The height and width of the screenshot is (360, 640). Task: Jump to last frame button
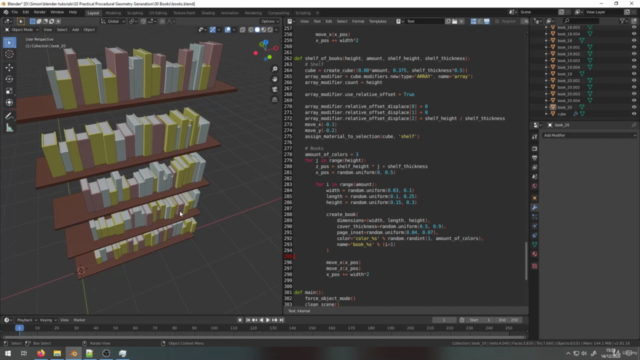click(282, 320)
